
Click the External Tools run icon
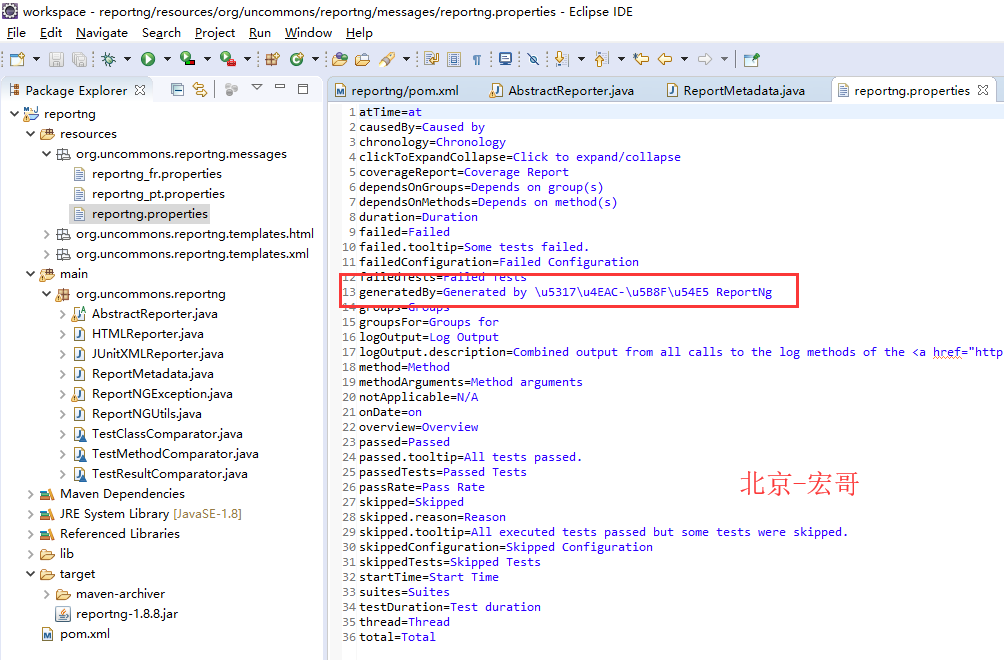228,60
